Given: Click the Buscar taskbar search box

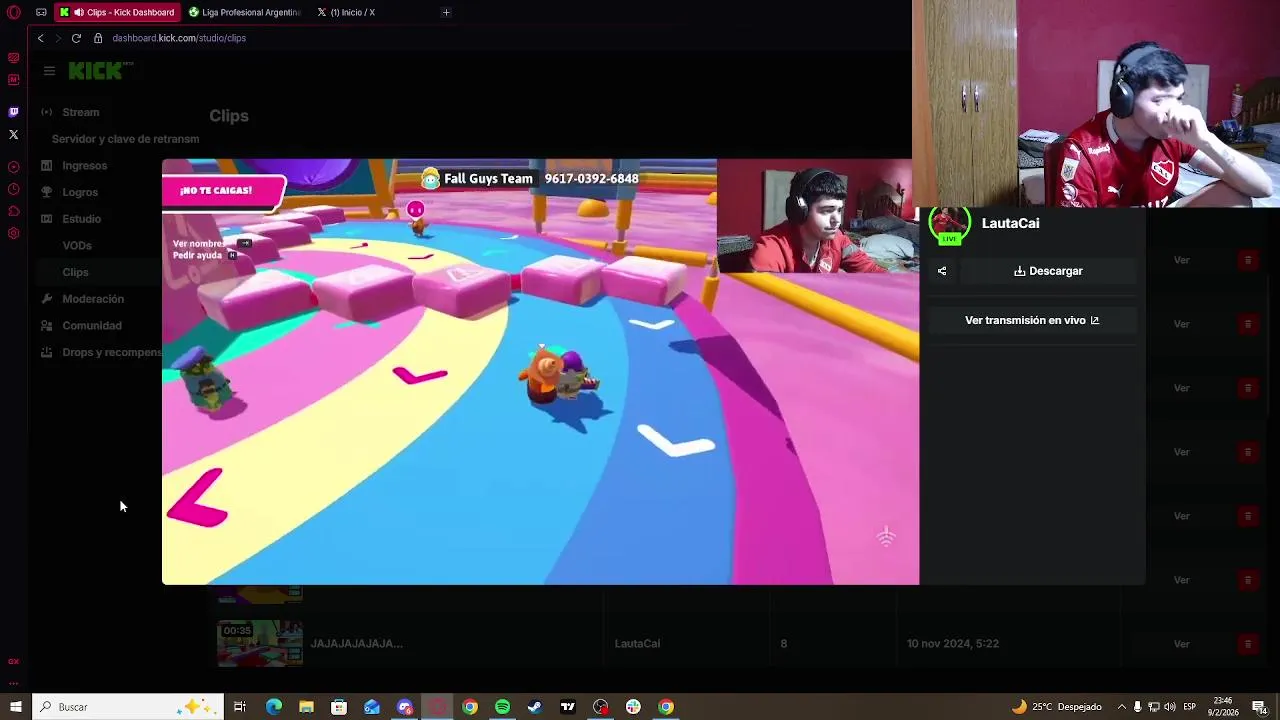Looking at the screenshot, I should tap(128, 707).
